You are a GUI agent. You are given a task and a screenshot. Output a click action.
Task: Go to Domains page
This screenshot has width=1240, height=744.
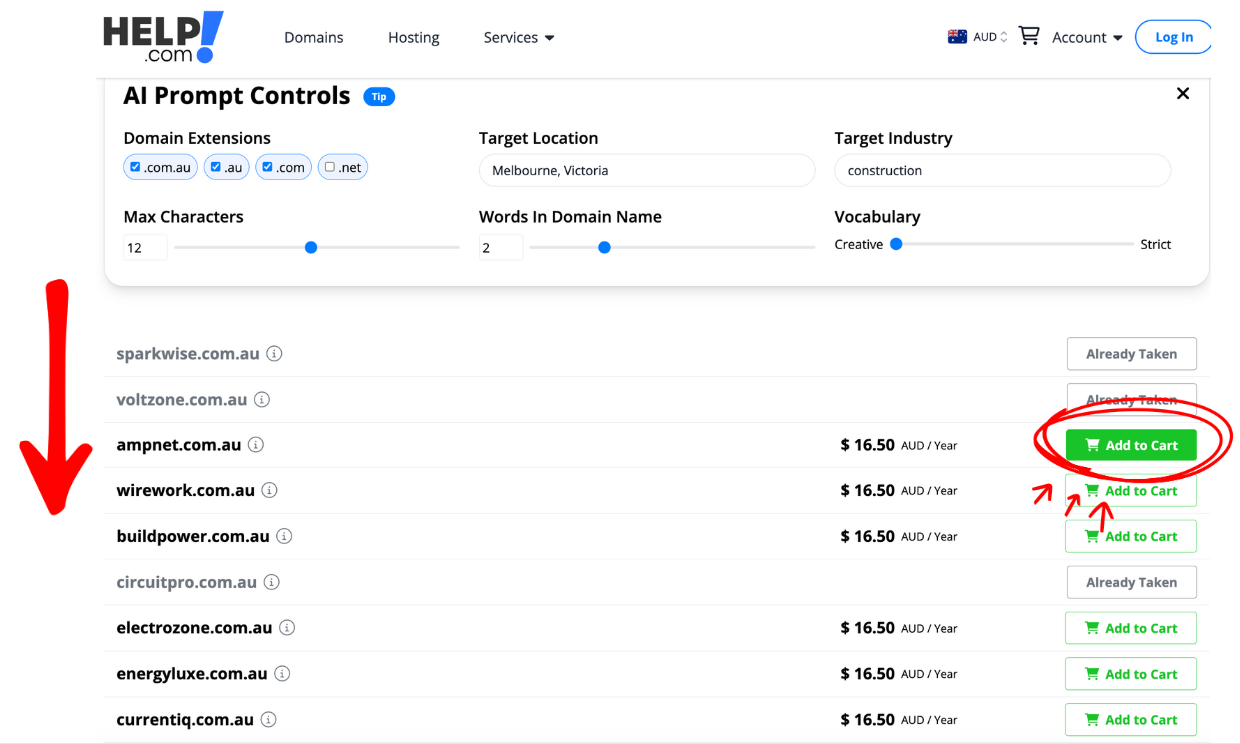pyautogui.click(x=313, y=38)
